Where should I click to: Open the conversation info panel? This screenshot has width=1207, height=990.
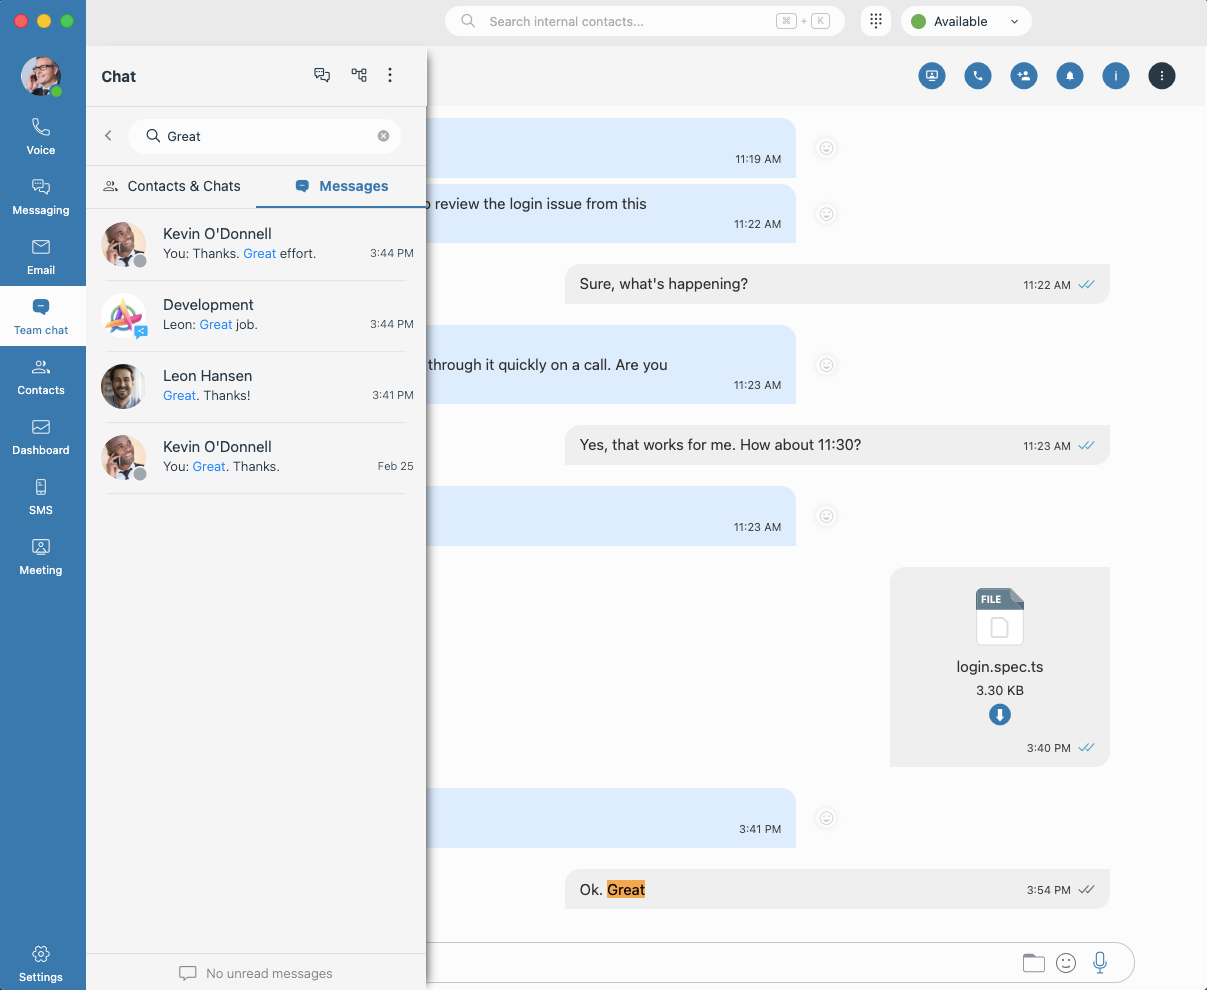tap(1115, 75)
